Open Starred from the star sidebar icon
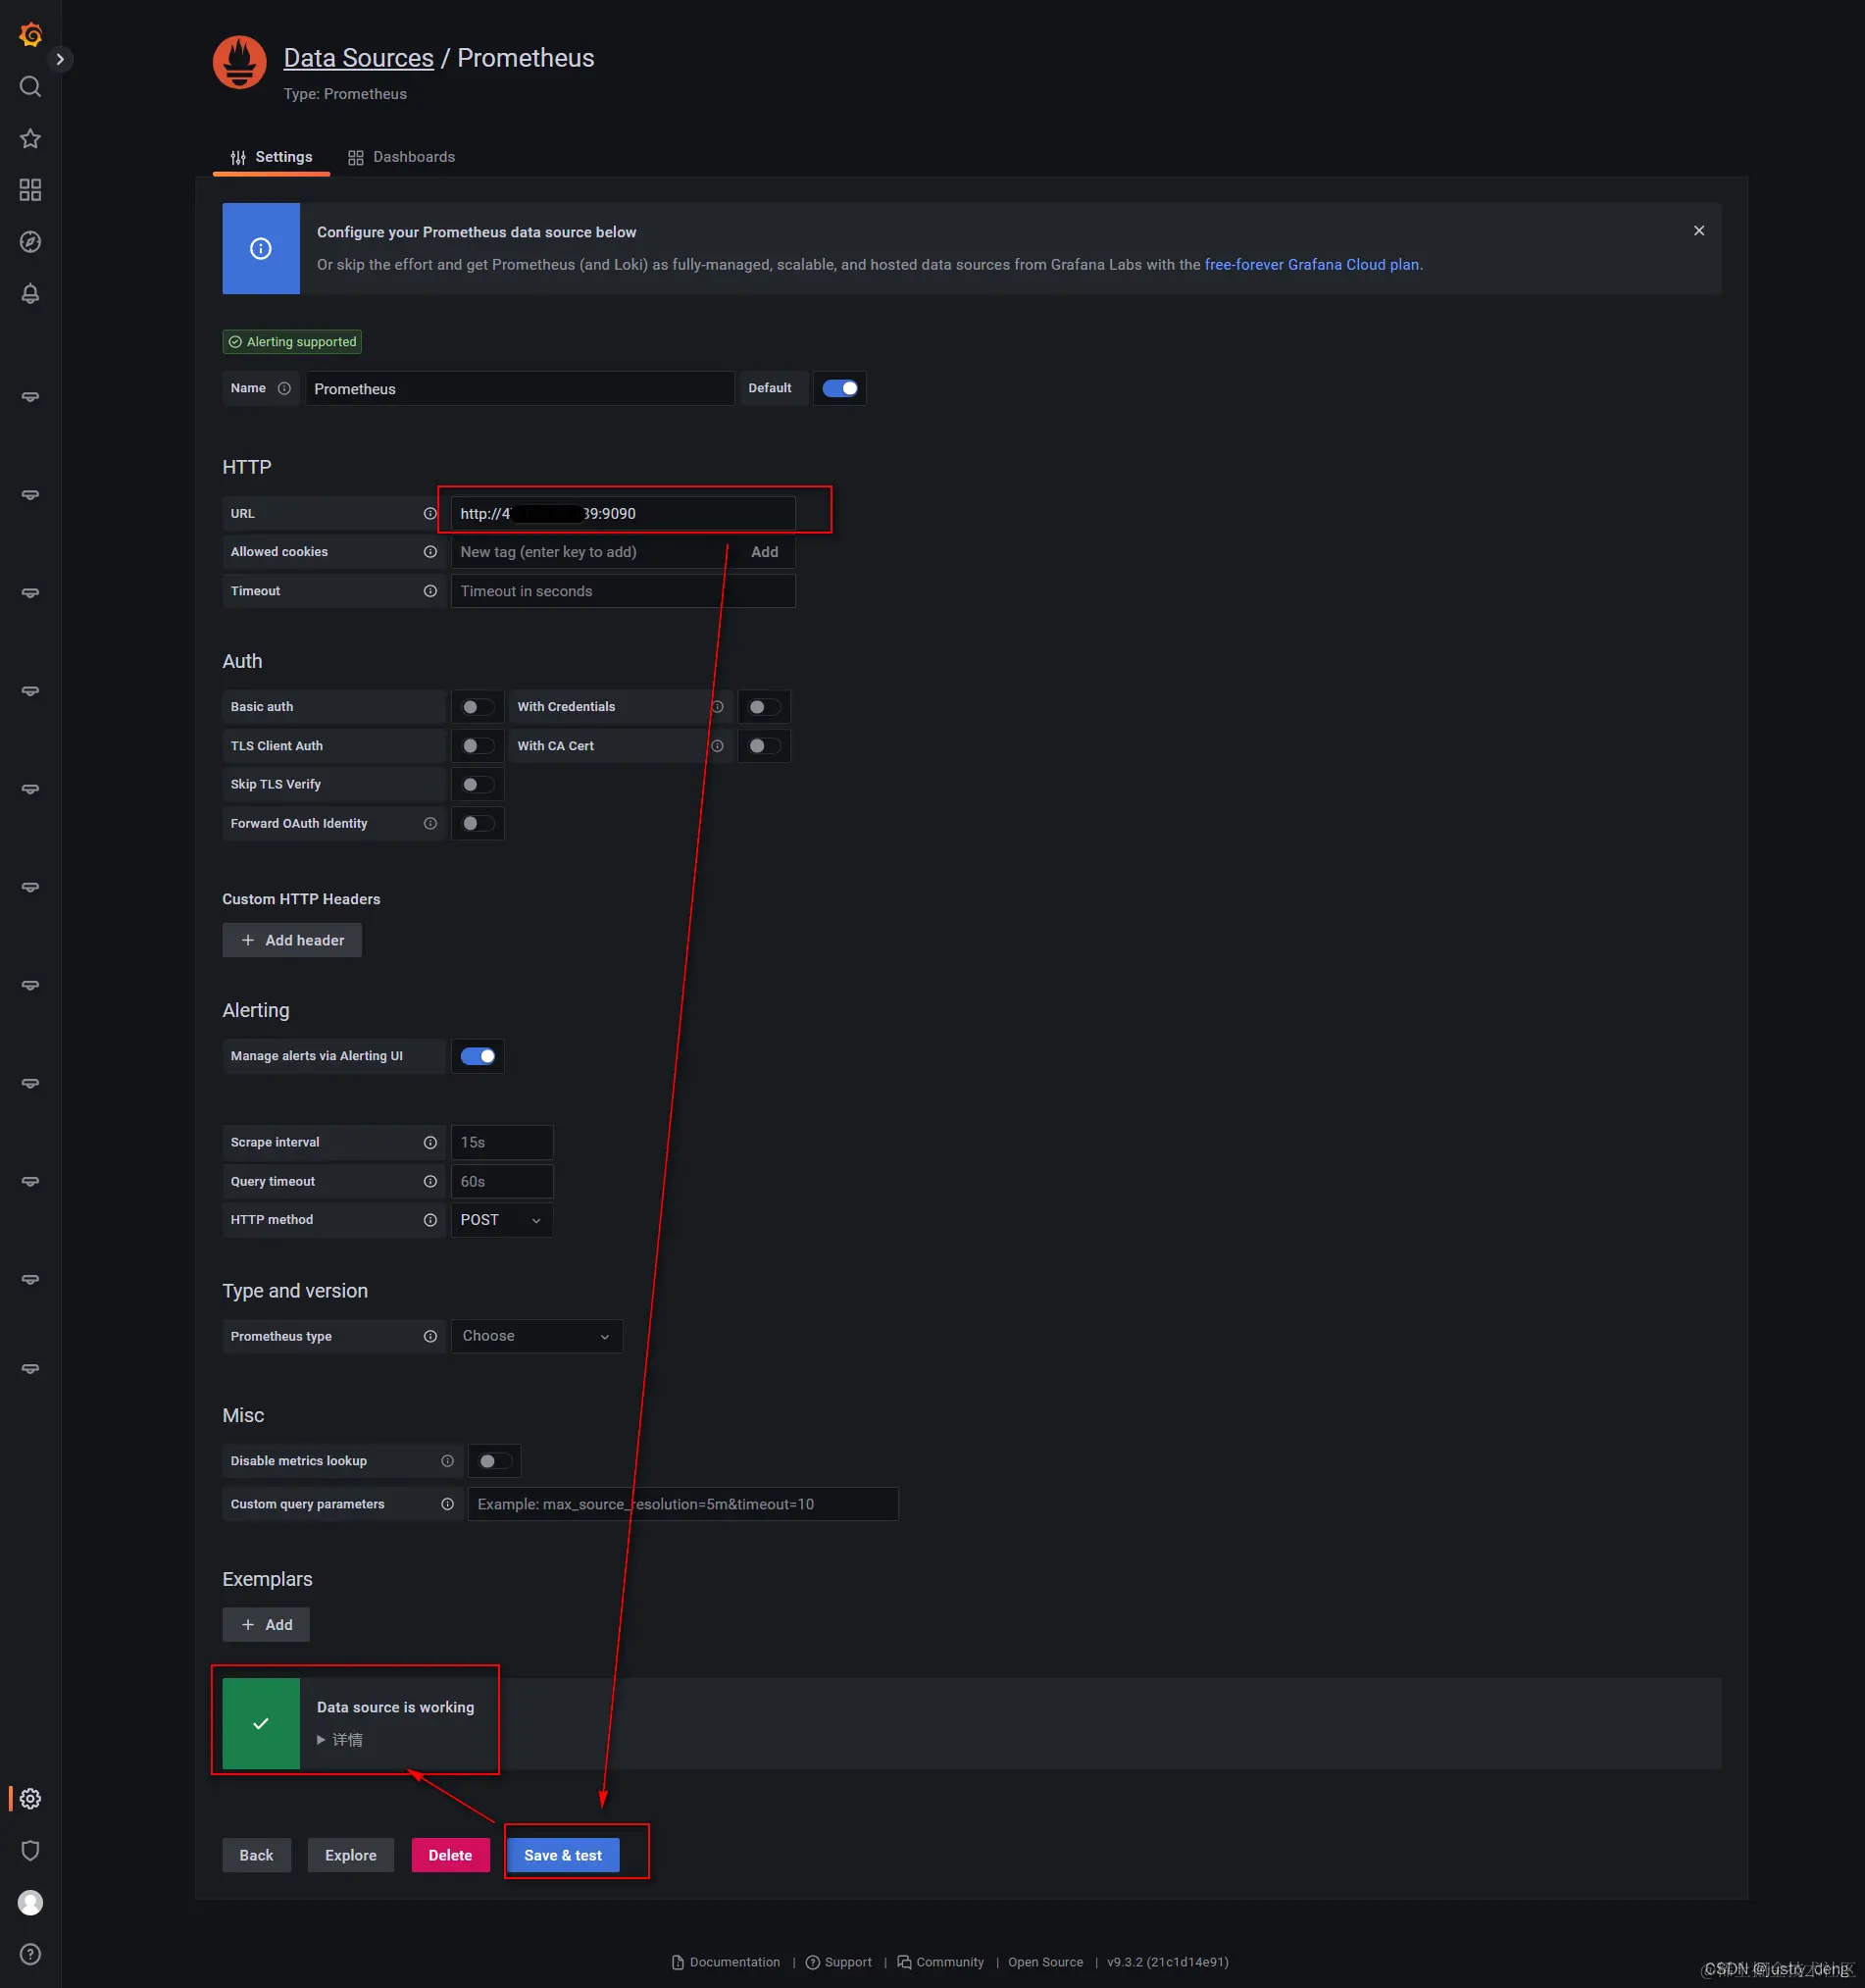Screen dimensions: 1865x1988 coord(31,139)
